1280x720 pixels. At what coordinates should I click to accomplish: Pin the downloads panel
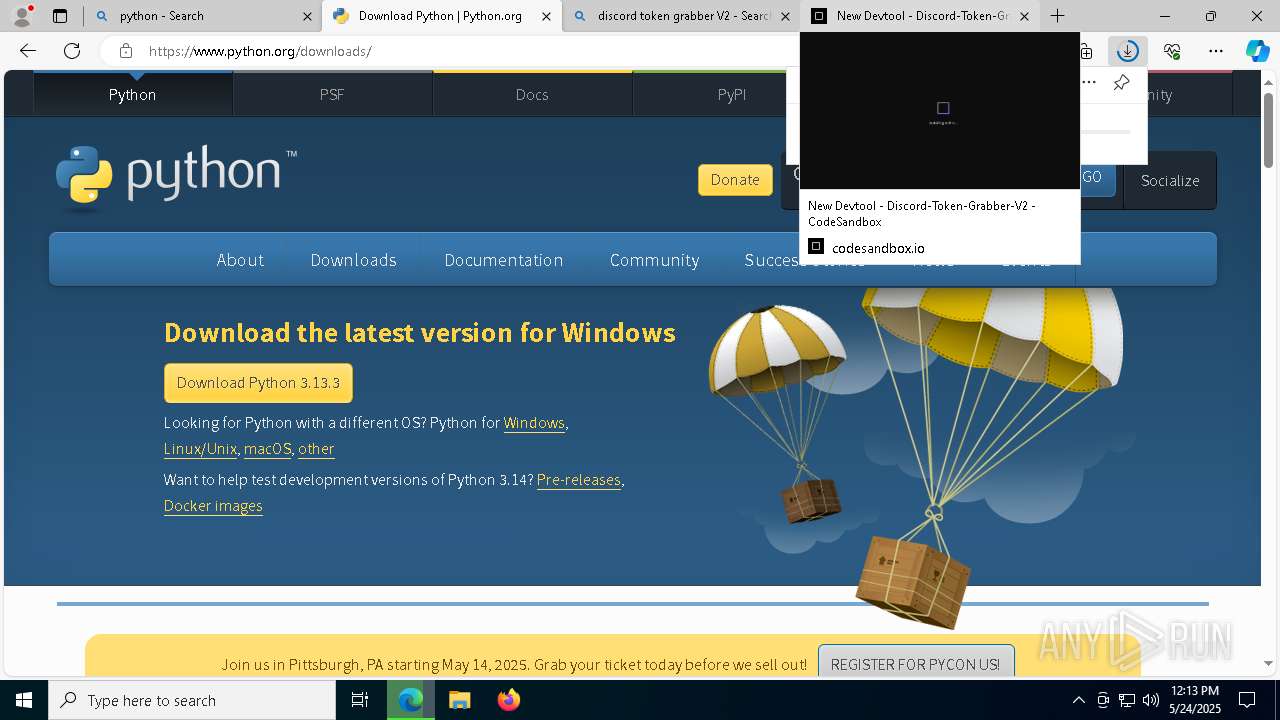[x=1121, y=82]
